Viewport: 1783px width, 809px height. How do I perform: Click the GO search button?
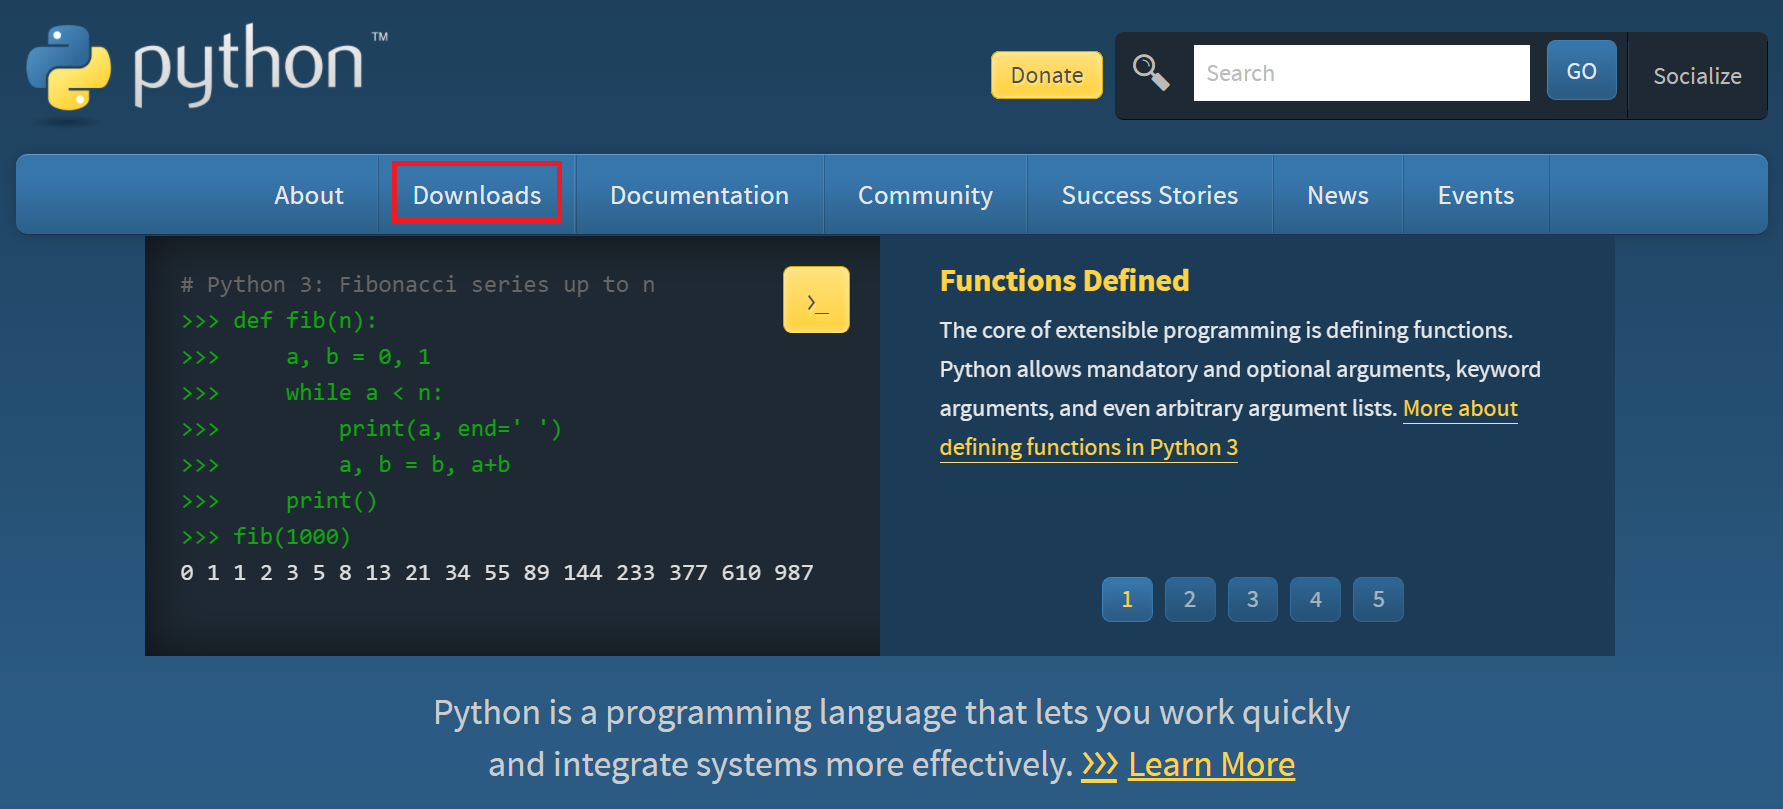tap(1581, 71)
